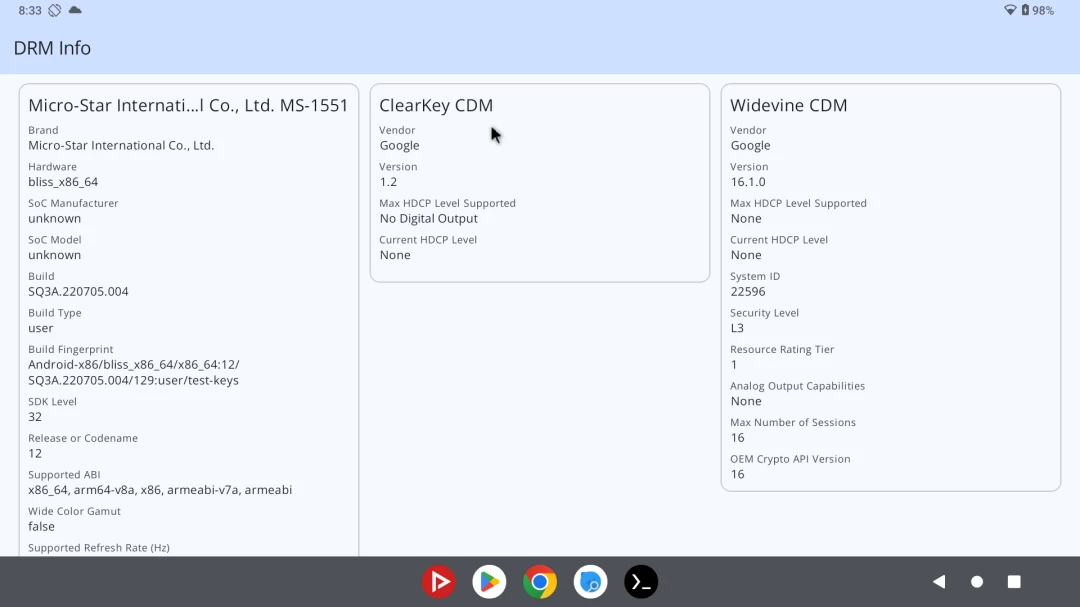Tap the Wi-Fi status icon
This screenshot has height=607, width=1080.
[1010, 10]
